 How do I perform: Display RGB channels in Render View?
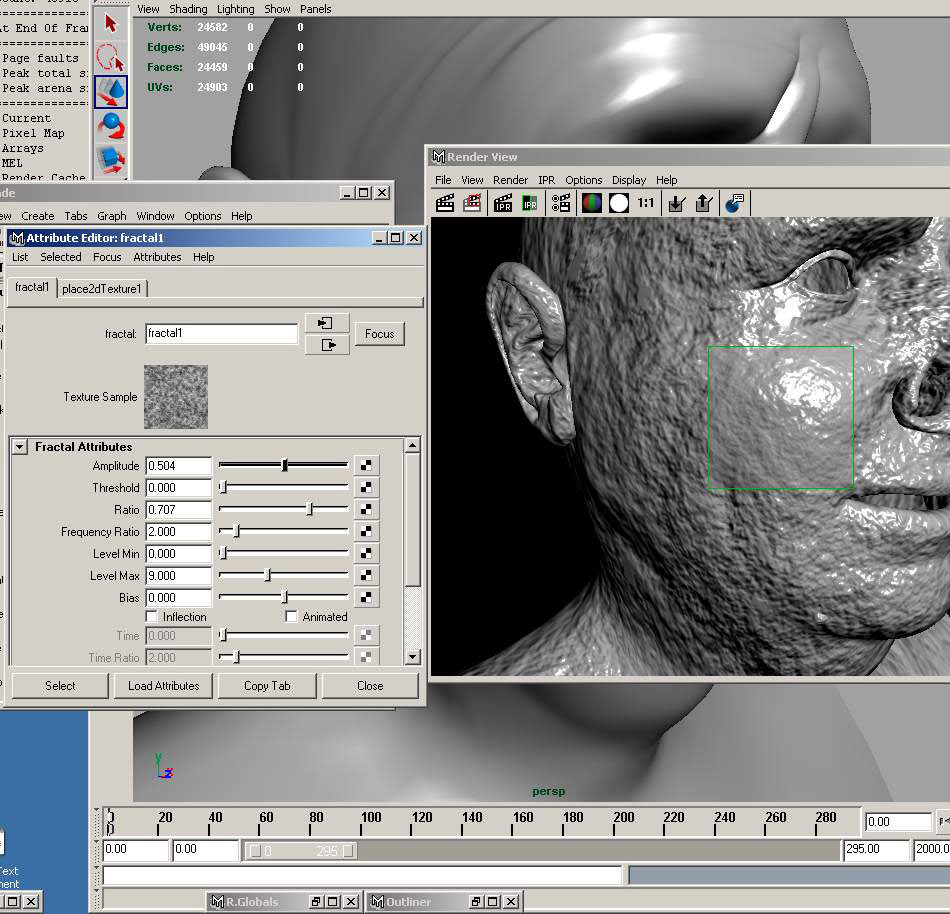[x=592, y=203]
